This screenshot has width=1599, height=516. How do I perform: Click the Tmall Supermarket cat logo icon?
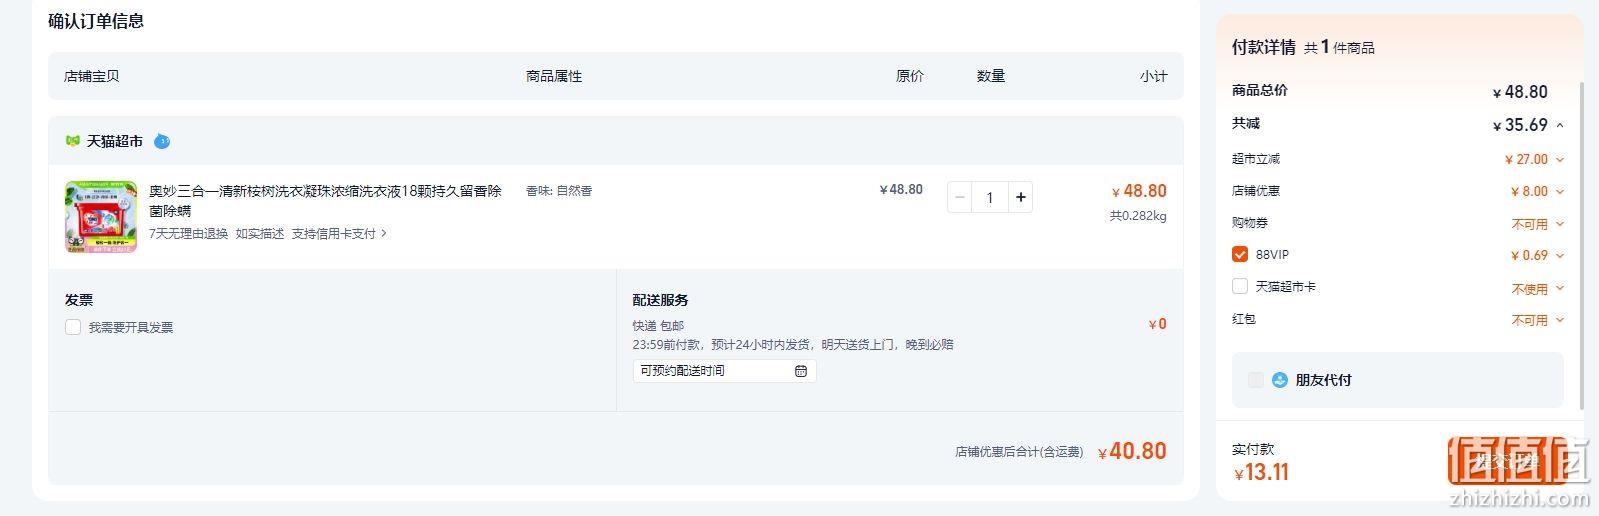click(x=72, y=141)
